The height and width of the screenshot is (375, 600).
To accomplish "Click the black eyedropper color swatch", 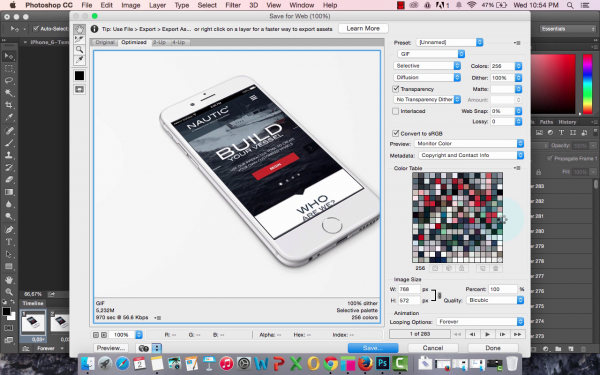I will coord(79,75).
